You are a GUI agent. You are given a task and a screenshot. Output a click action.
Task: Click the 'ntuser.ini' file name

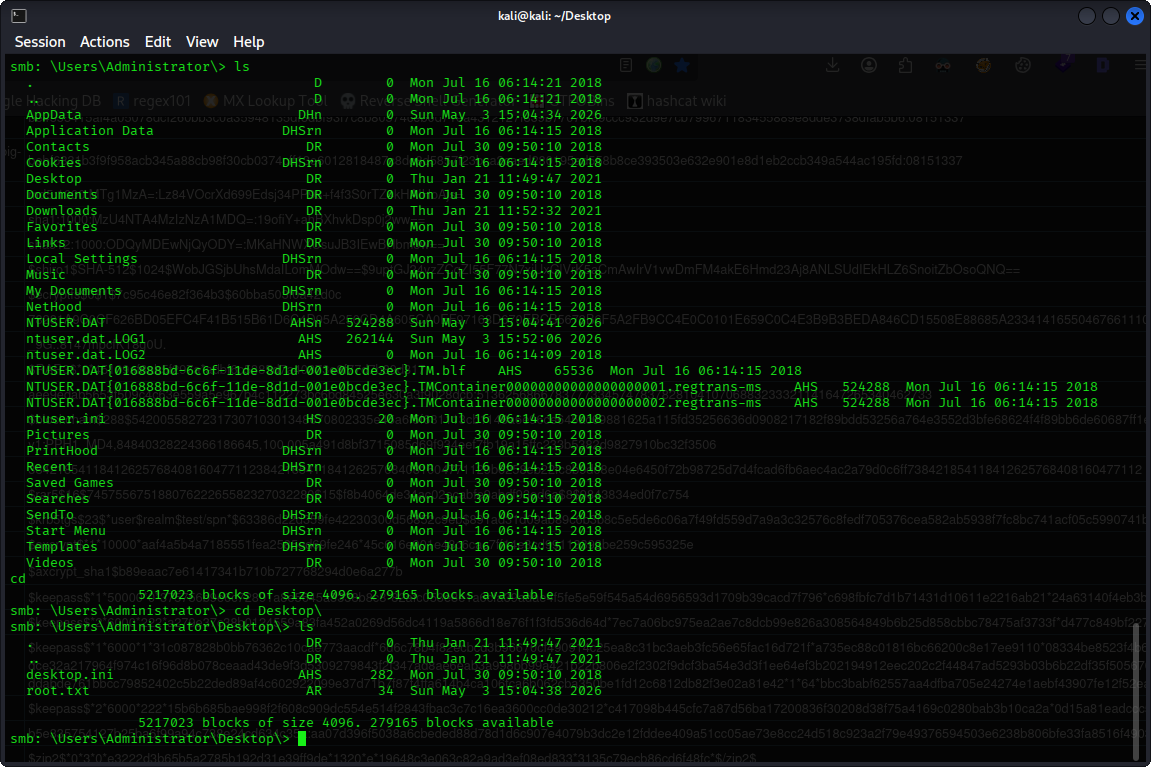point(65,419)
